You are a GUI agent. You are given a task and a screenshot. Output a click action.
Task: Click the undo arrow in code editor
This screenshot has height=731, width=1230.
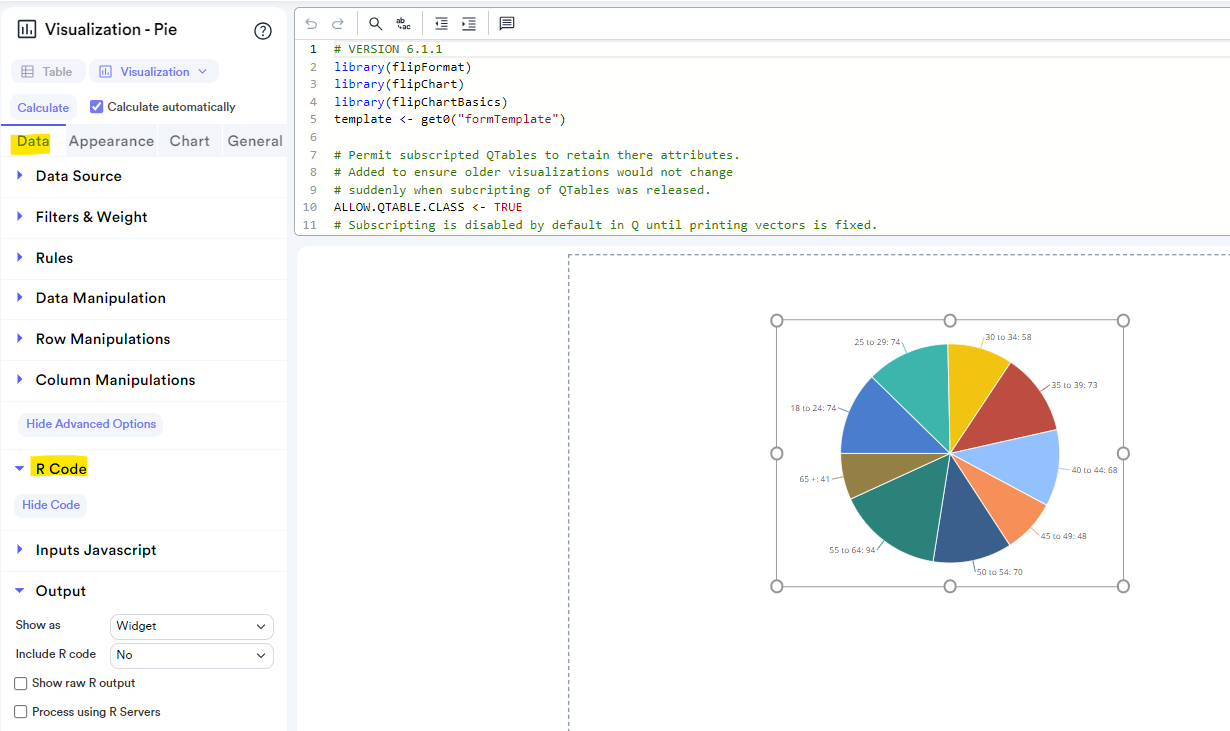pyautogui.click(x=311, y=23)
